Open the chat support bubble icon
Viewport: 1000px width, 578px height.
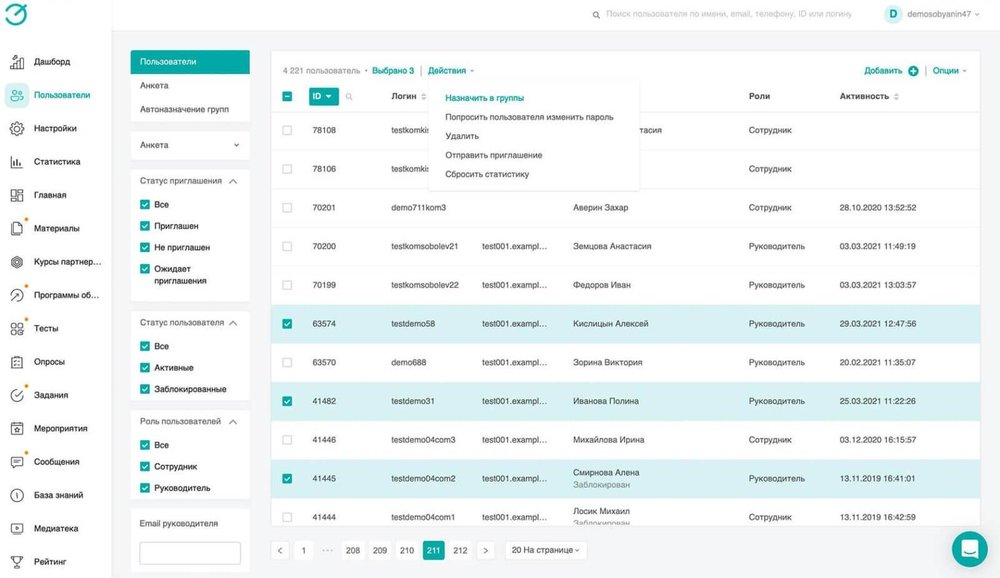pyautogui.click(x=969, y=549)
